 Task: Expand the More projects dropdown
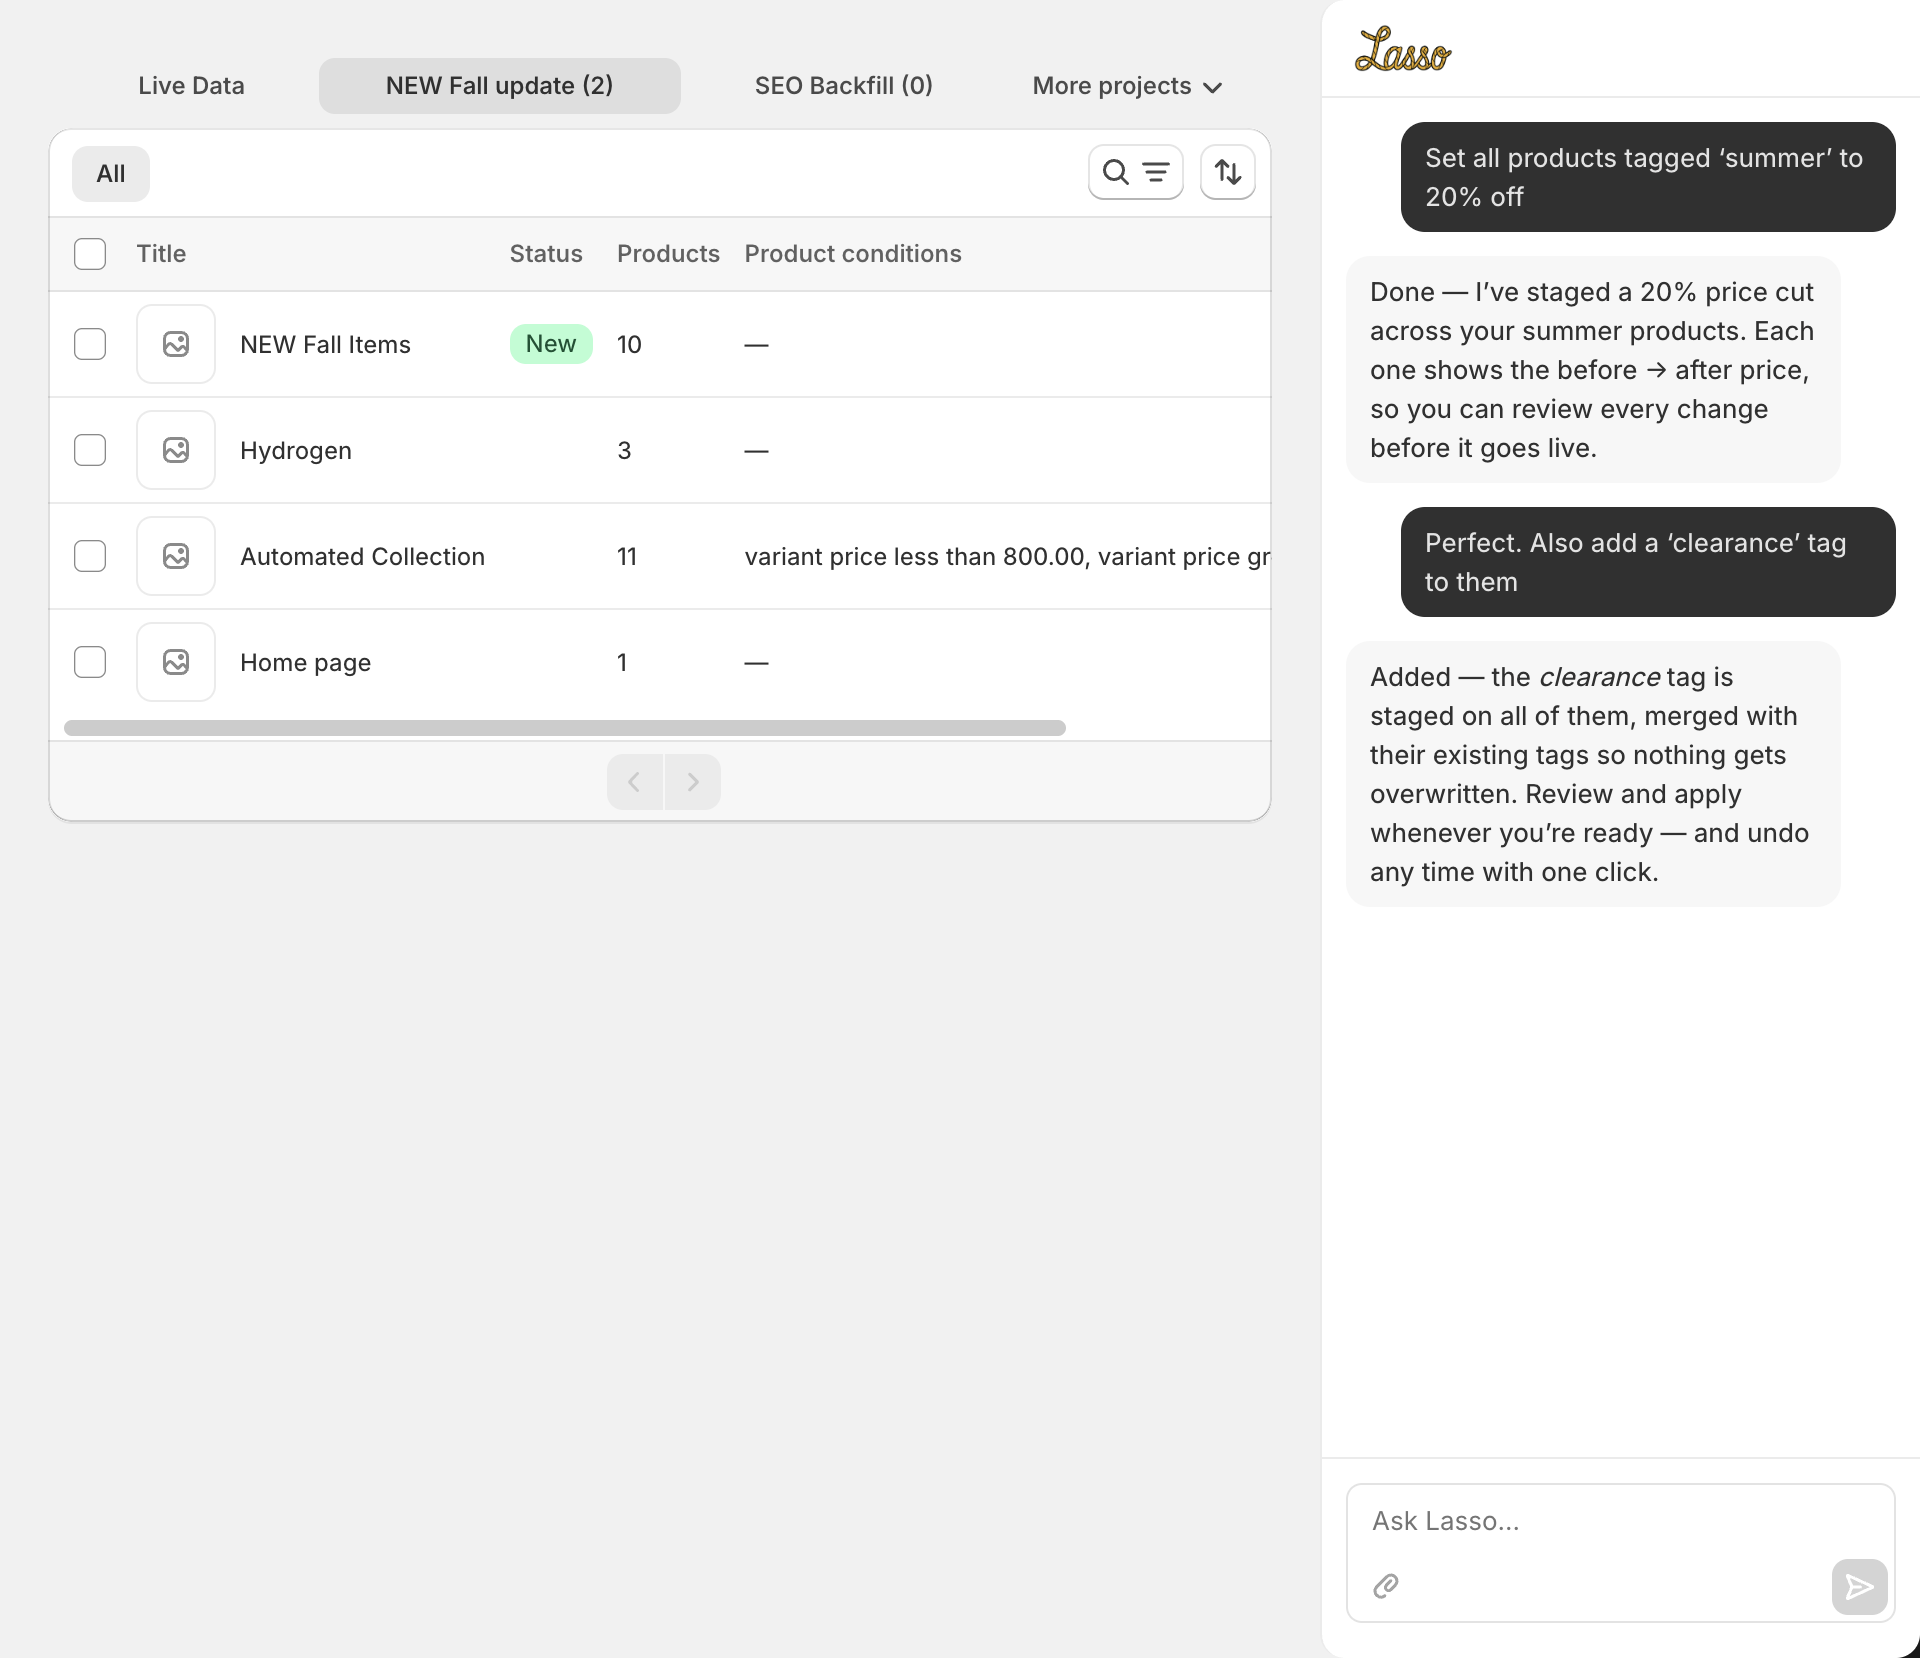click(x=1127, y=86)
